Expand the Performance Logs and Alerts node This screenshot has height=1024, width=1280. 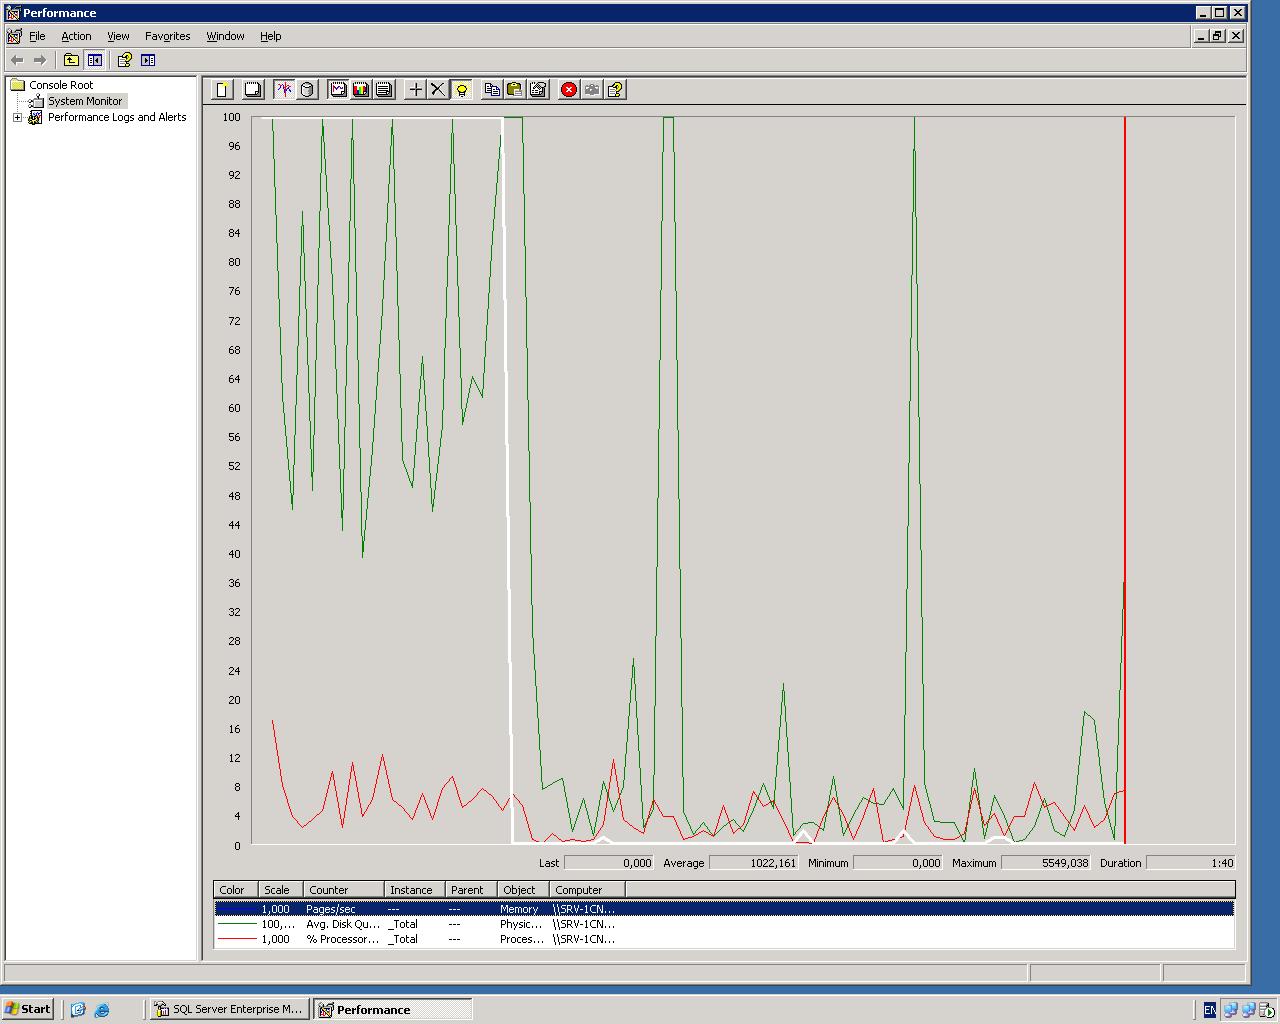(x=17, y=118)
